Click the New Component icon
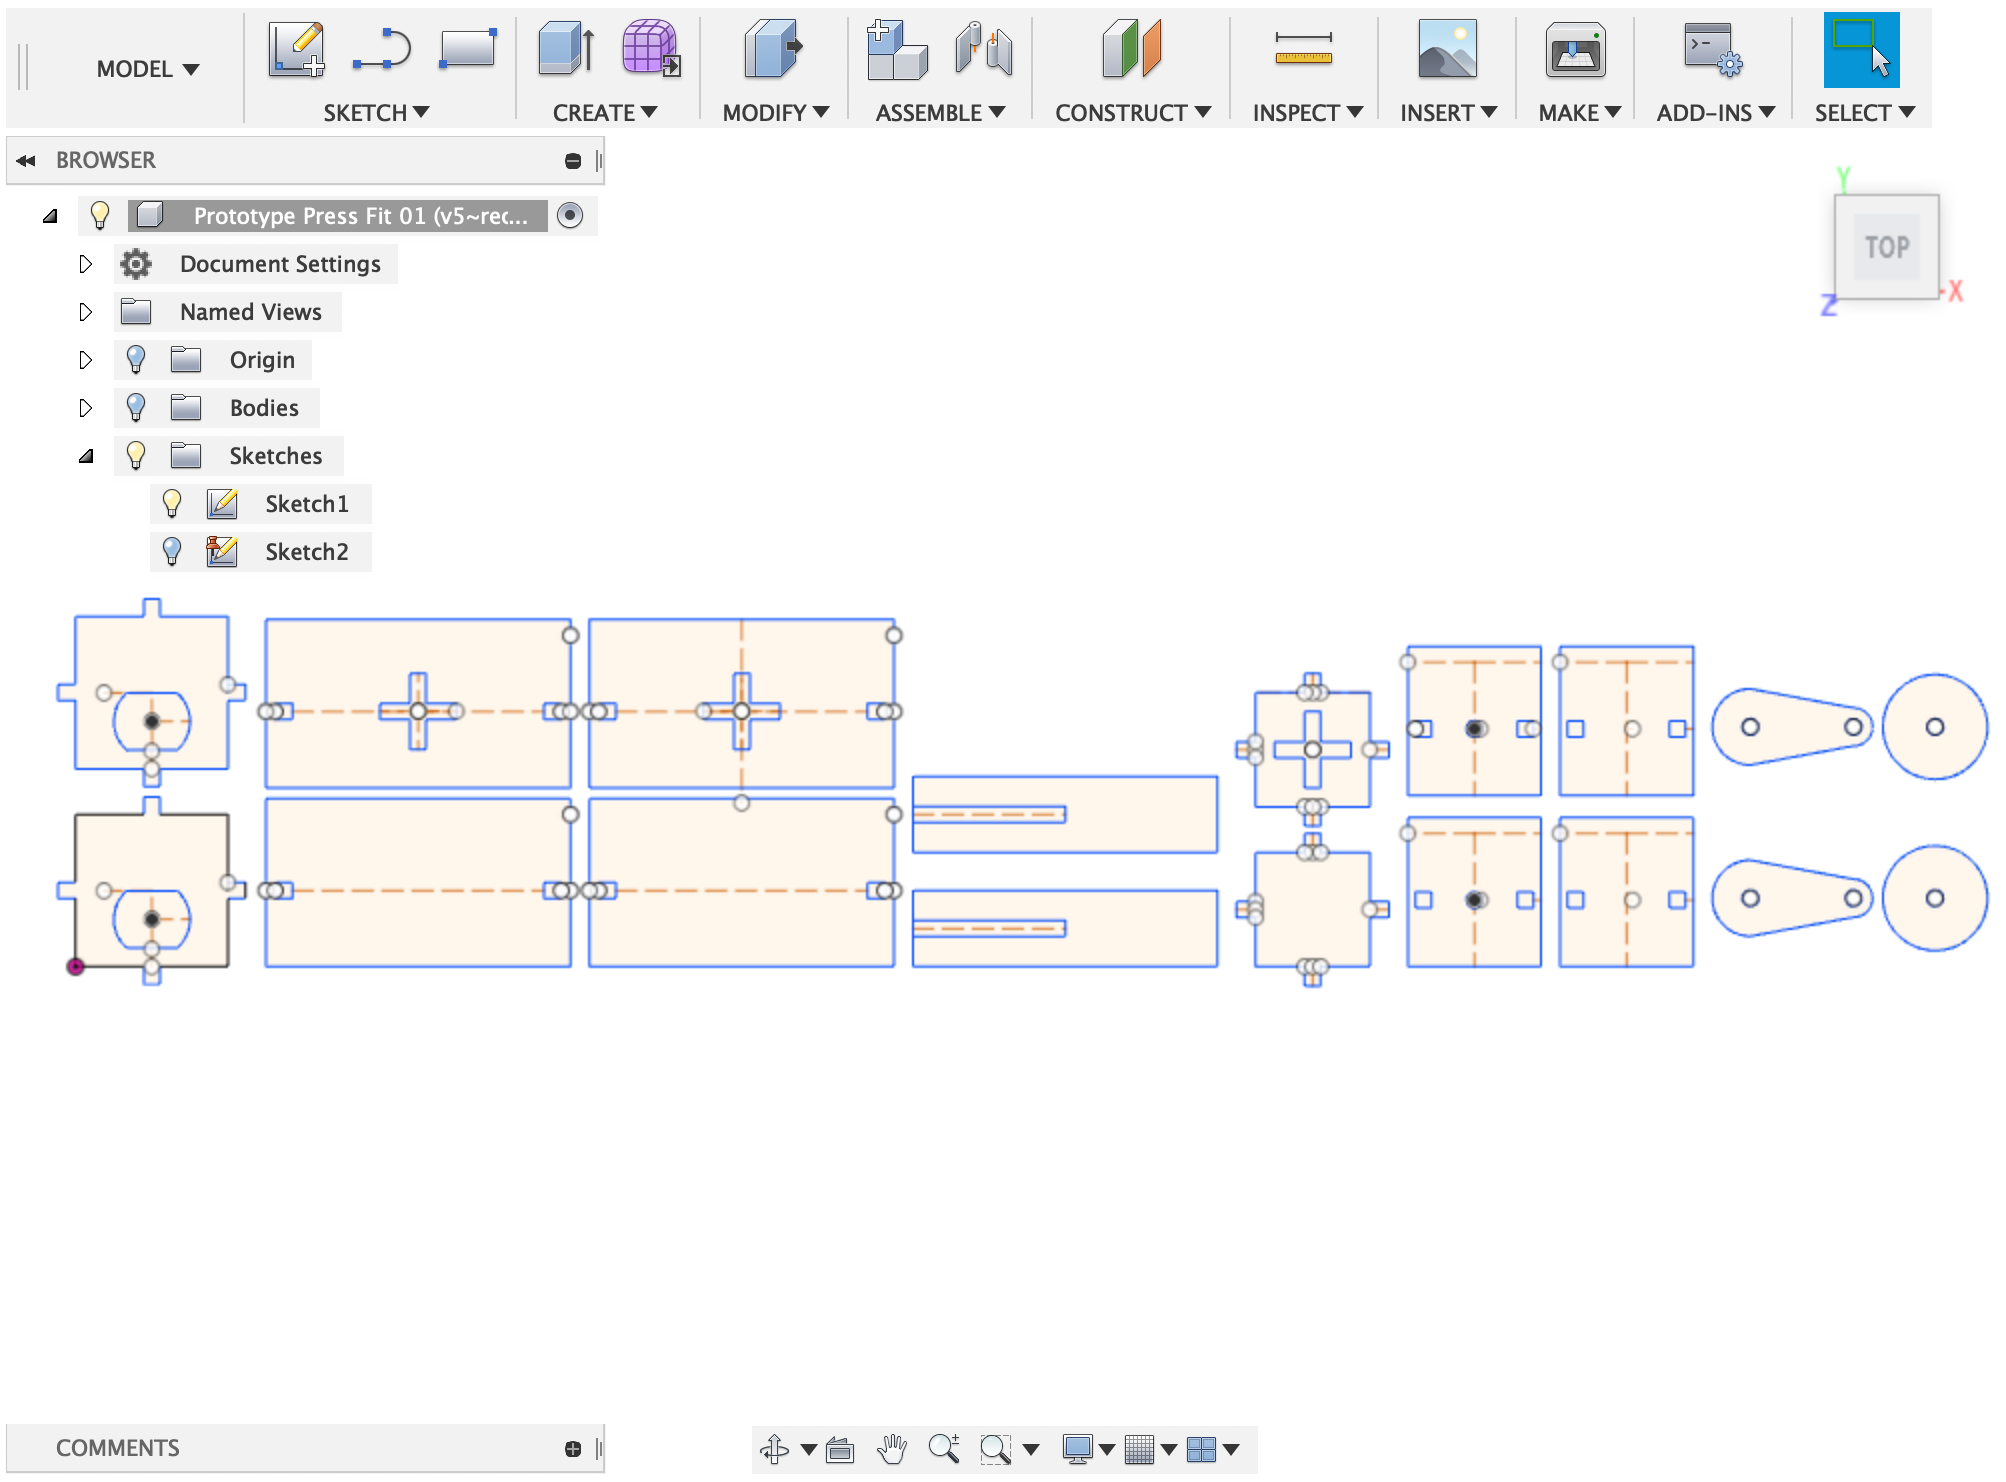 tap(897, 49)
